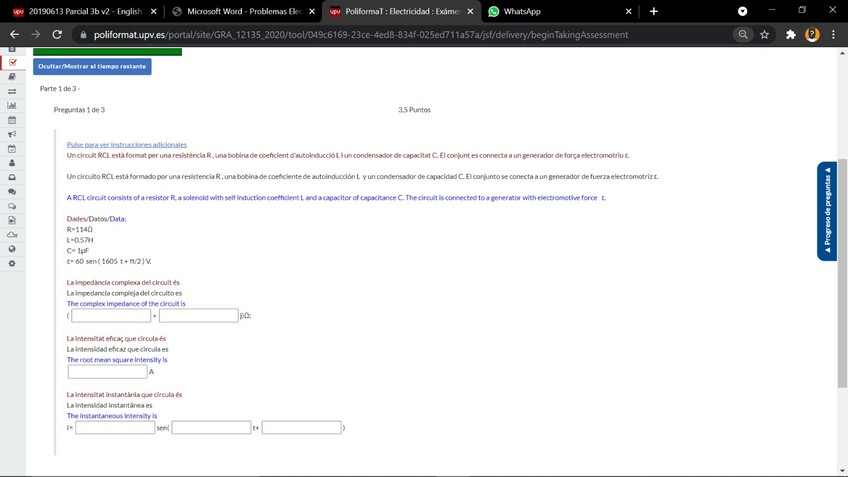Viewport: 848px width, 477px height.
Task: Open the filled chat bubbles icon
Action: [x=12, y=191]
